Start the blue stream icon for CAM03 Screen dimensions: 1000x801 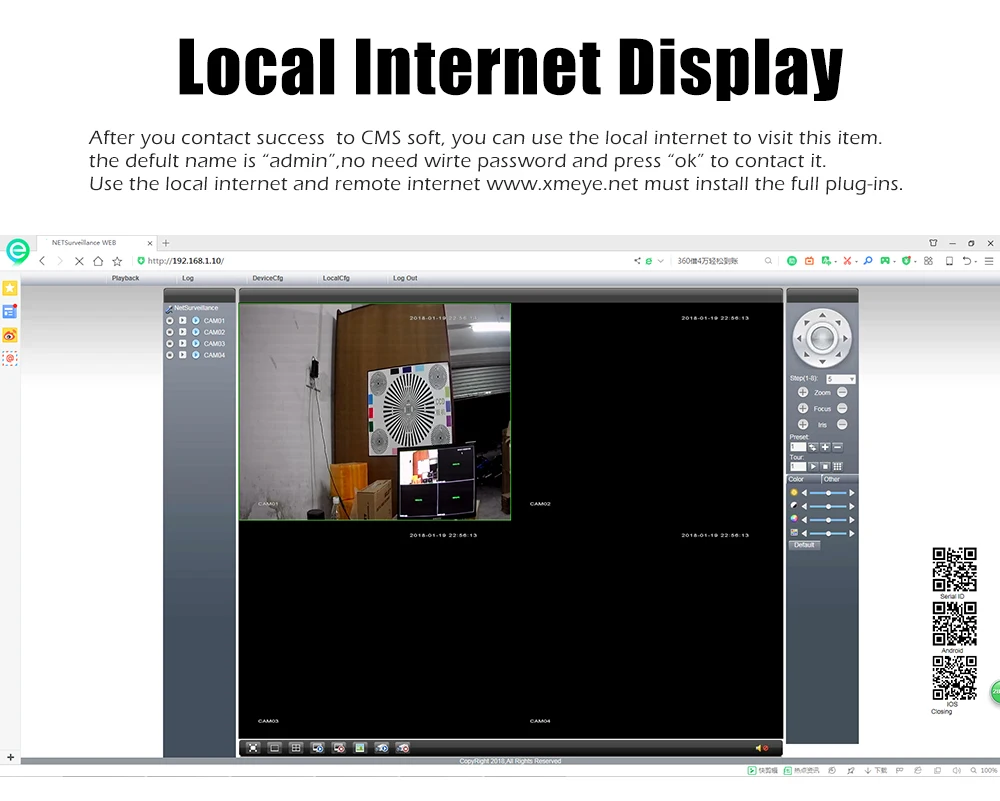(196, 344)
